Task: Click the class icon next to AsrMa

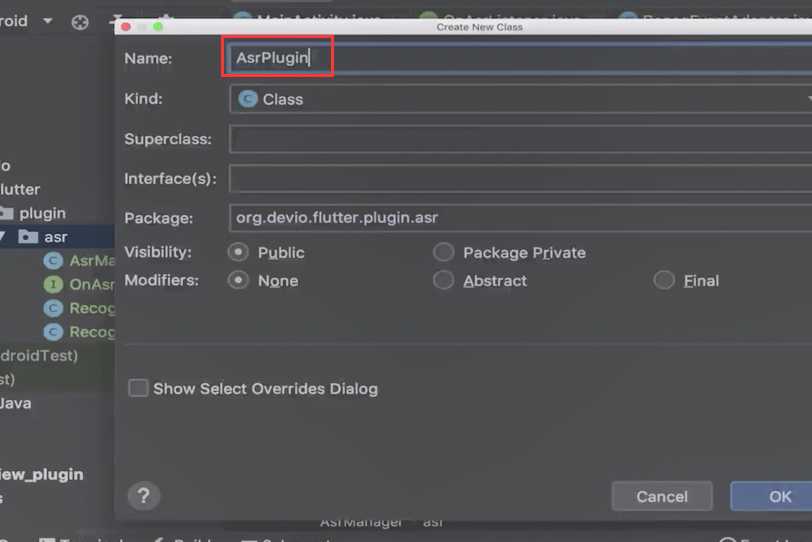Action: pos(53,260)
